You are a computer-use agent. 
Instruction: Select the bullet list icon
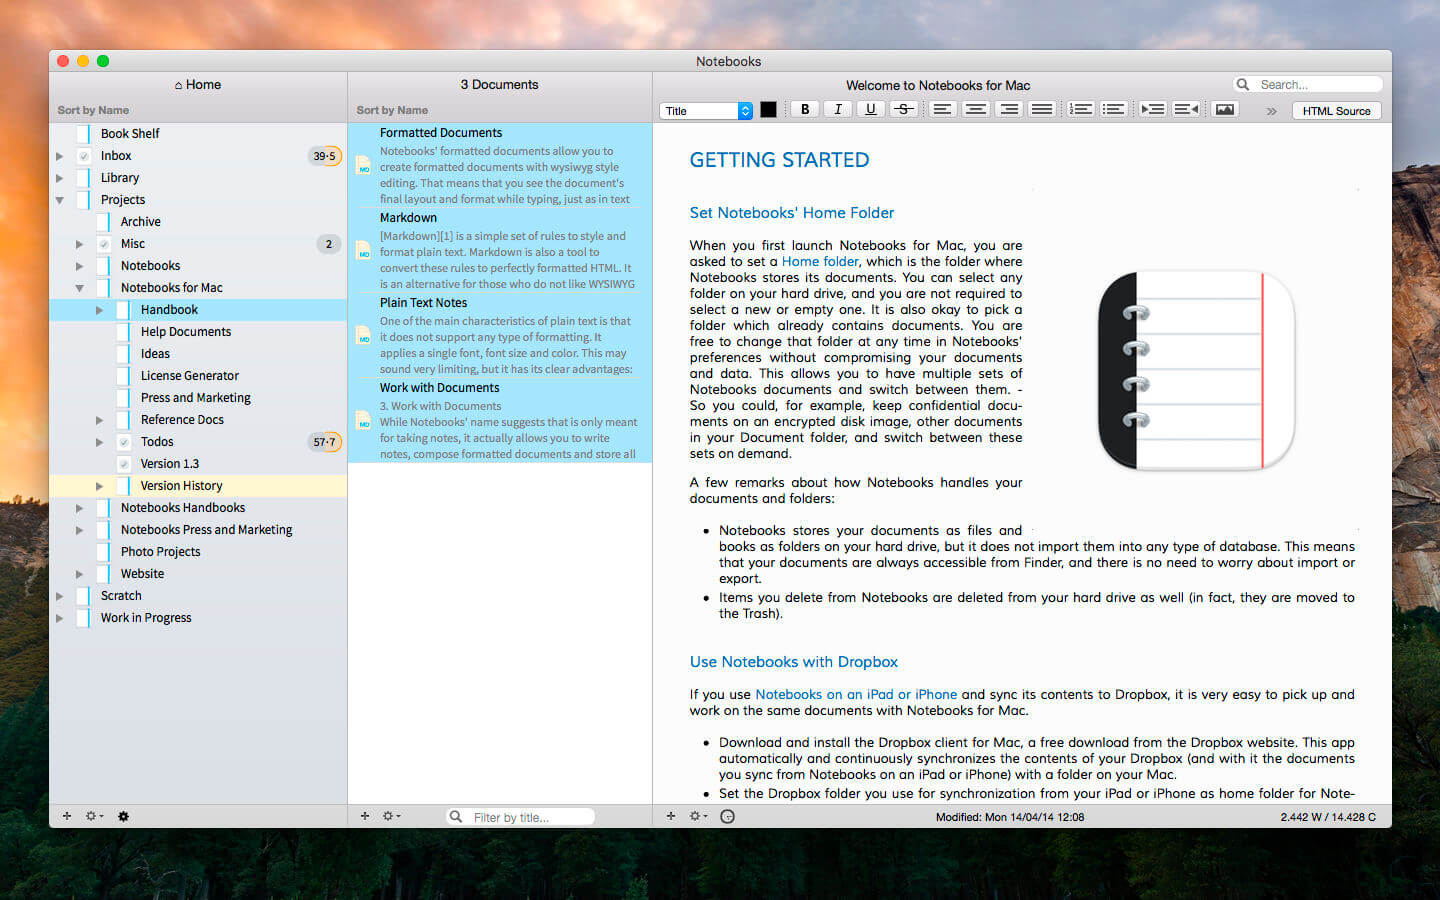tap(1114, 109)
